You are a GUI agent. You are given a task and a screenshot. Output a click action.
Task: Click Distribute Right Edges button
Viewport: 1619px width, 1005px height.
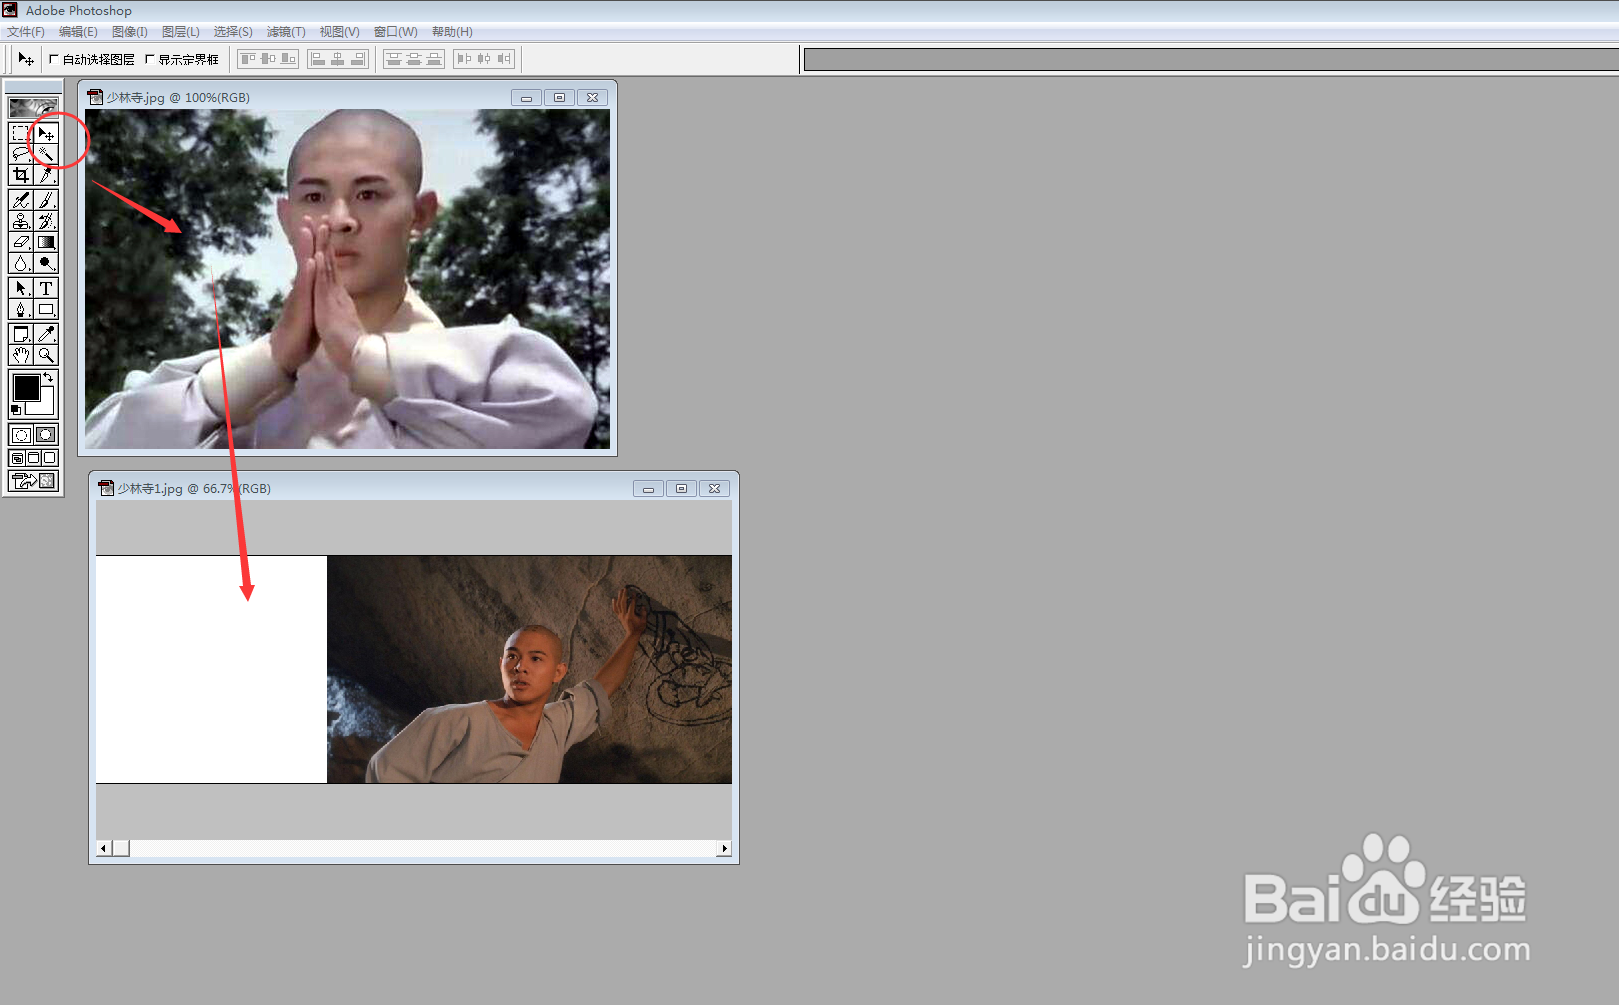[x=504, y=59]
